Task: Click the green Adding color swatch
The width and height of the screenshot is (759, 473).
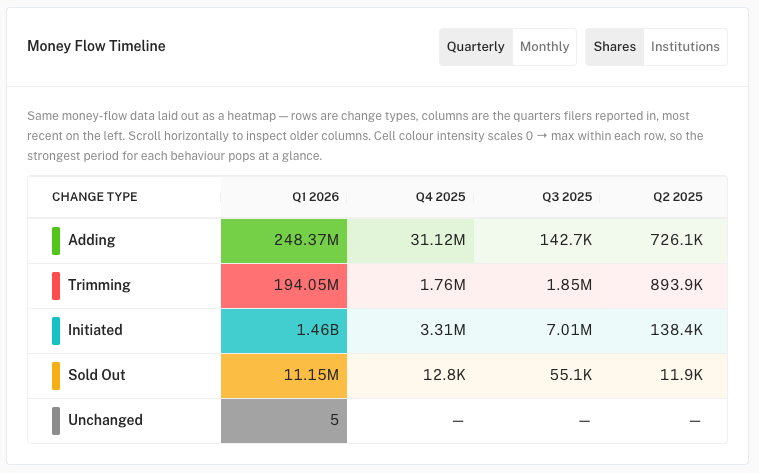Action: 56,241
